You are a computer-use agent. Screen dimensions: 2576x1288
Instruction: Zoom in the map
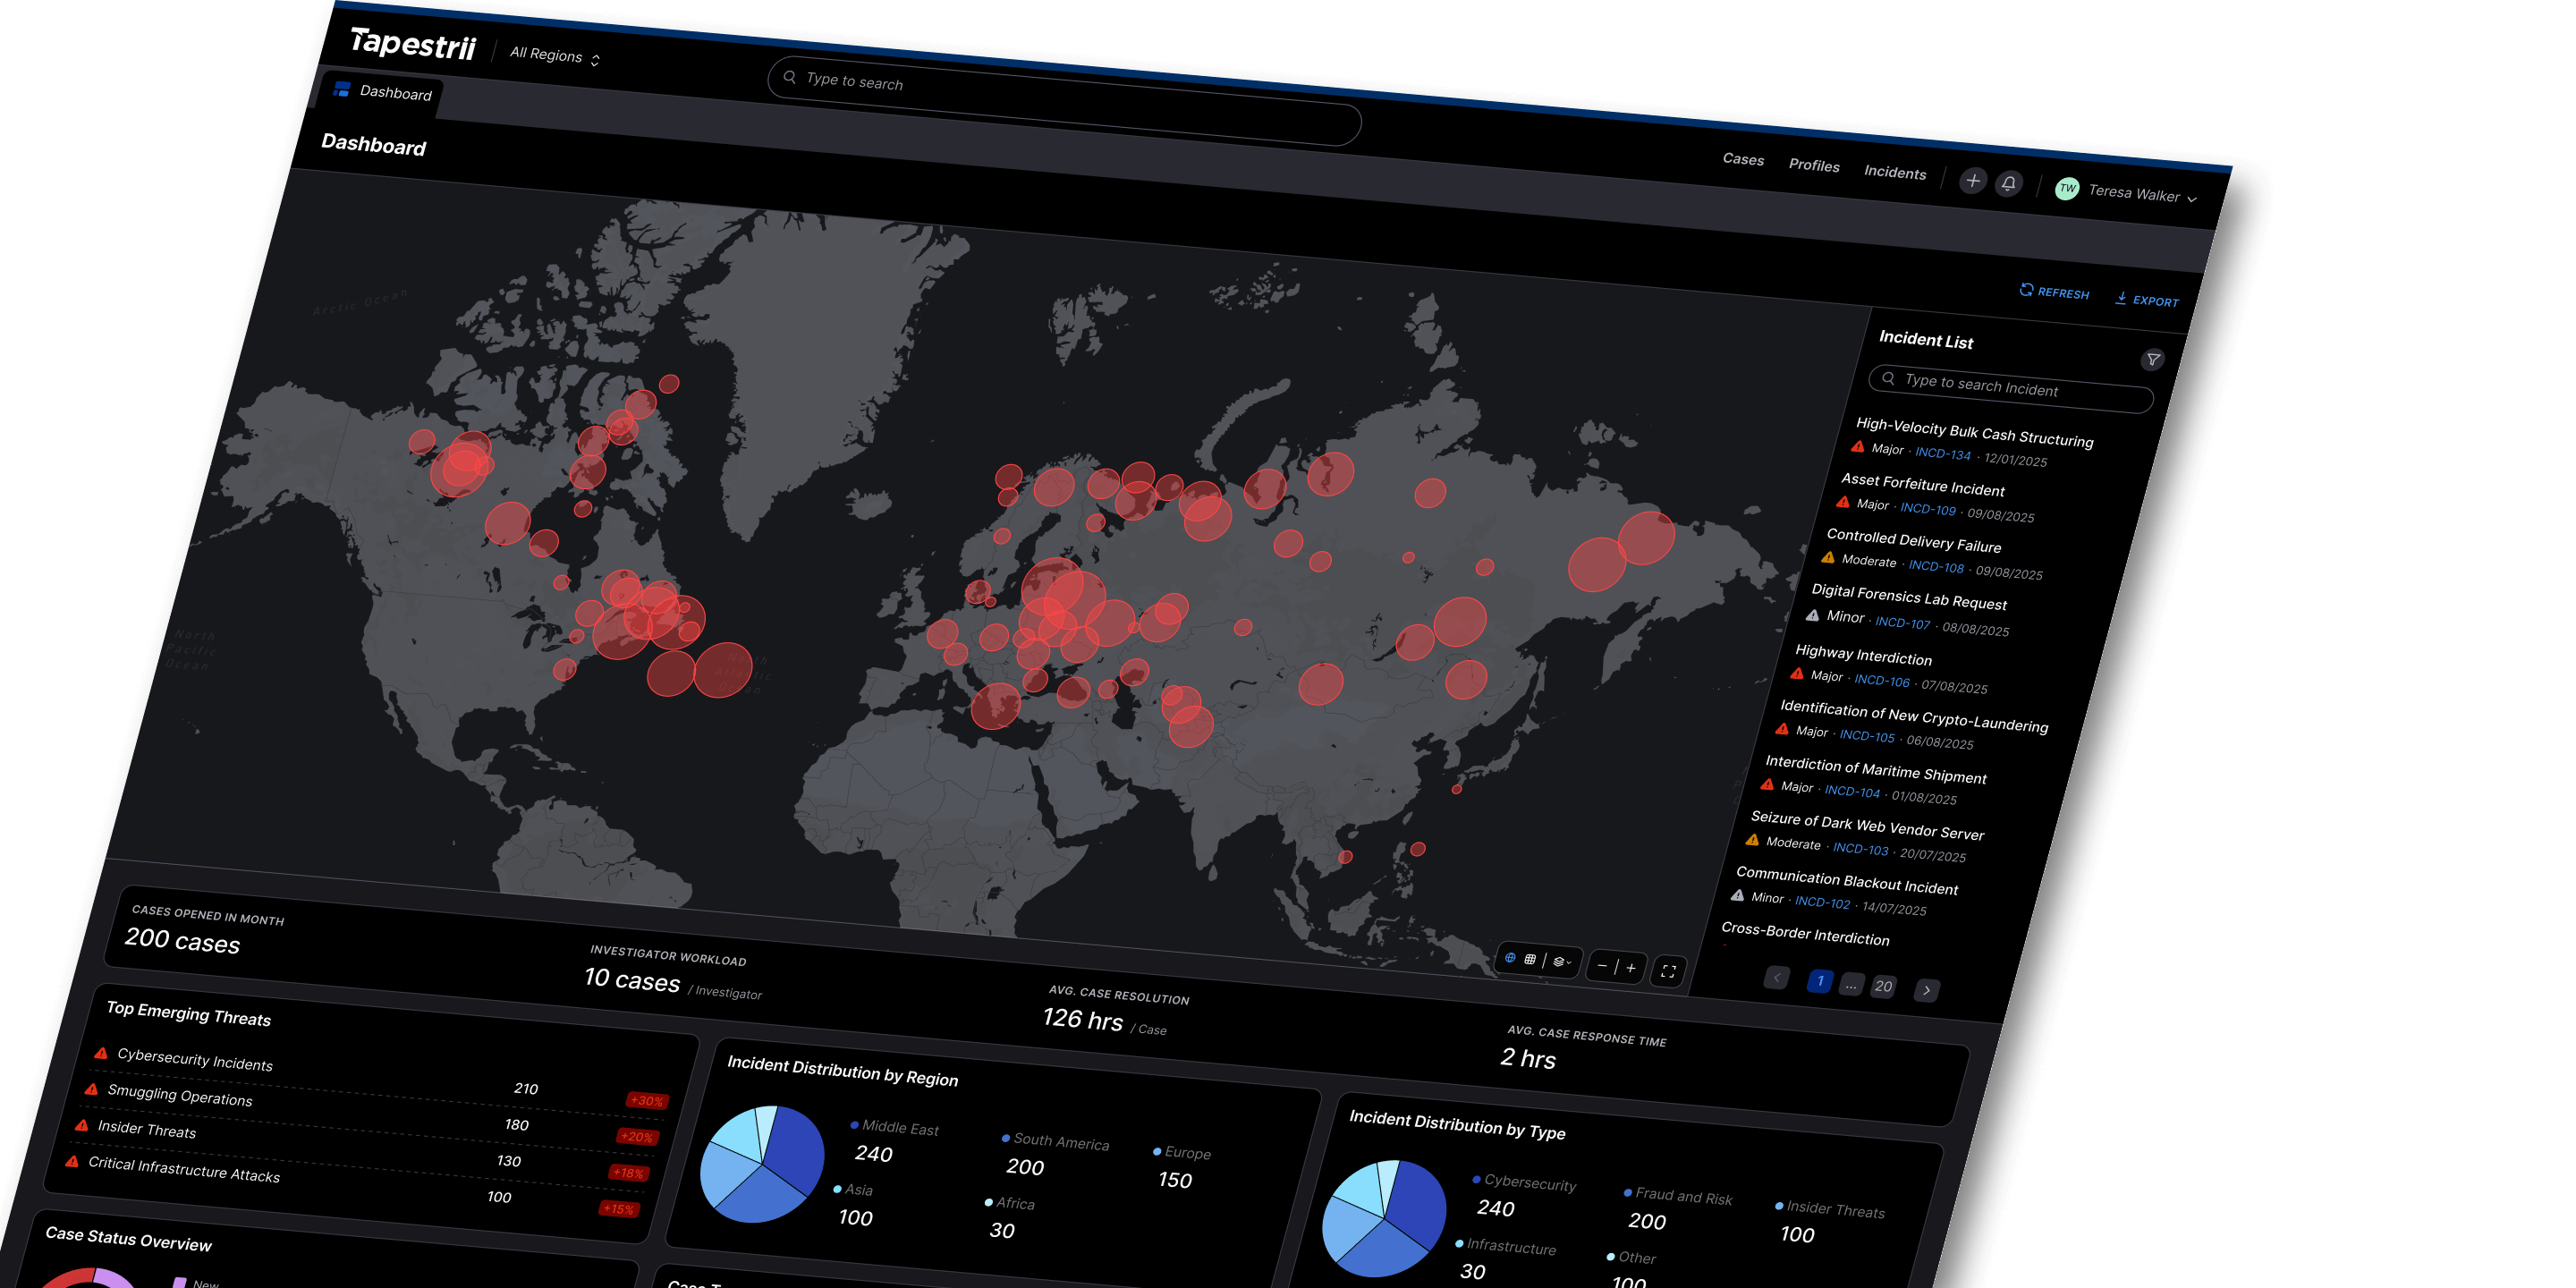tap(1631, 968)
